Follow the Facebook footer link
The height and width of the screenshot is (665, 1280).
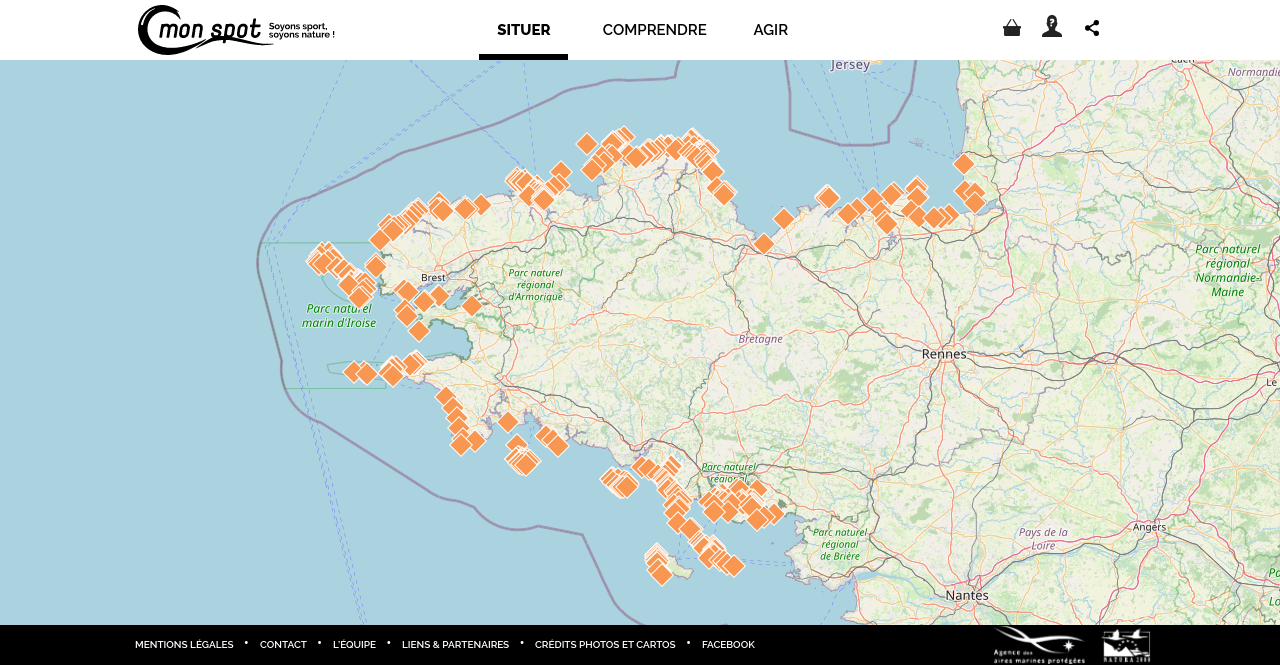point(728,645)
